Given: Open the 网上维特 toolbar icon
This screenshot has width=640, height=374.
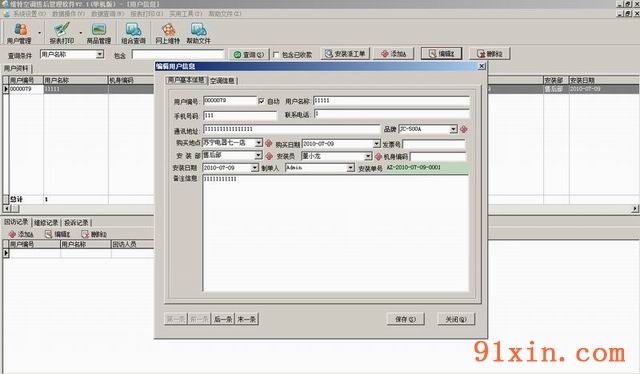Looking at the screenshot, I should click(x=168, y=33).
